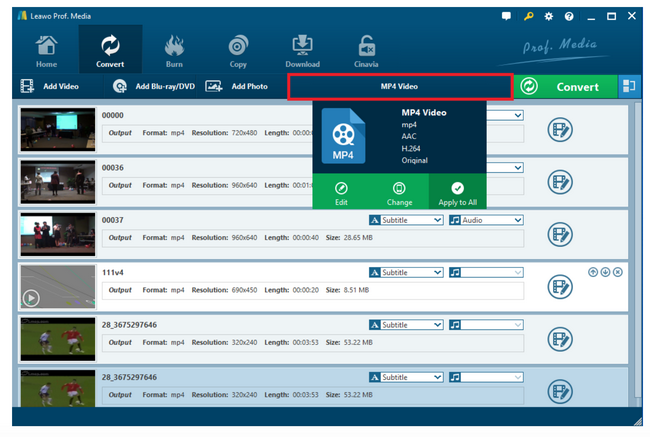The image size is (650, 437).
Task: Edit video 111v4 with edit icon
Action: coord(560,287)
